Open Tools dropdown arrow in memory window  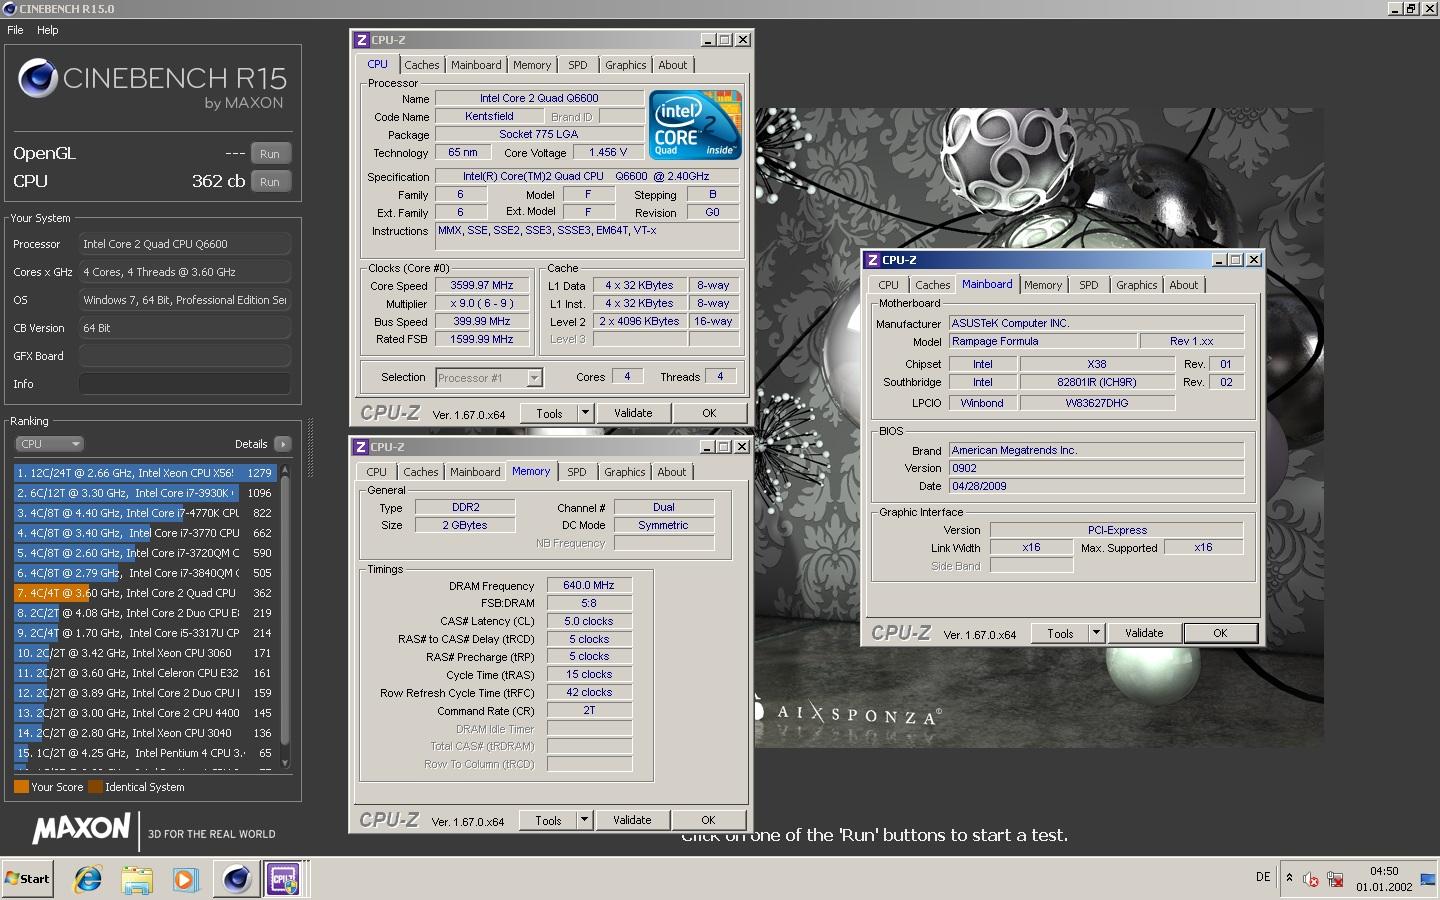pos(585,820)
